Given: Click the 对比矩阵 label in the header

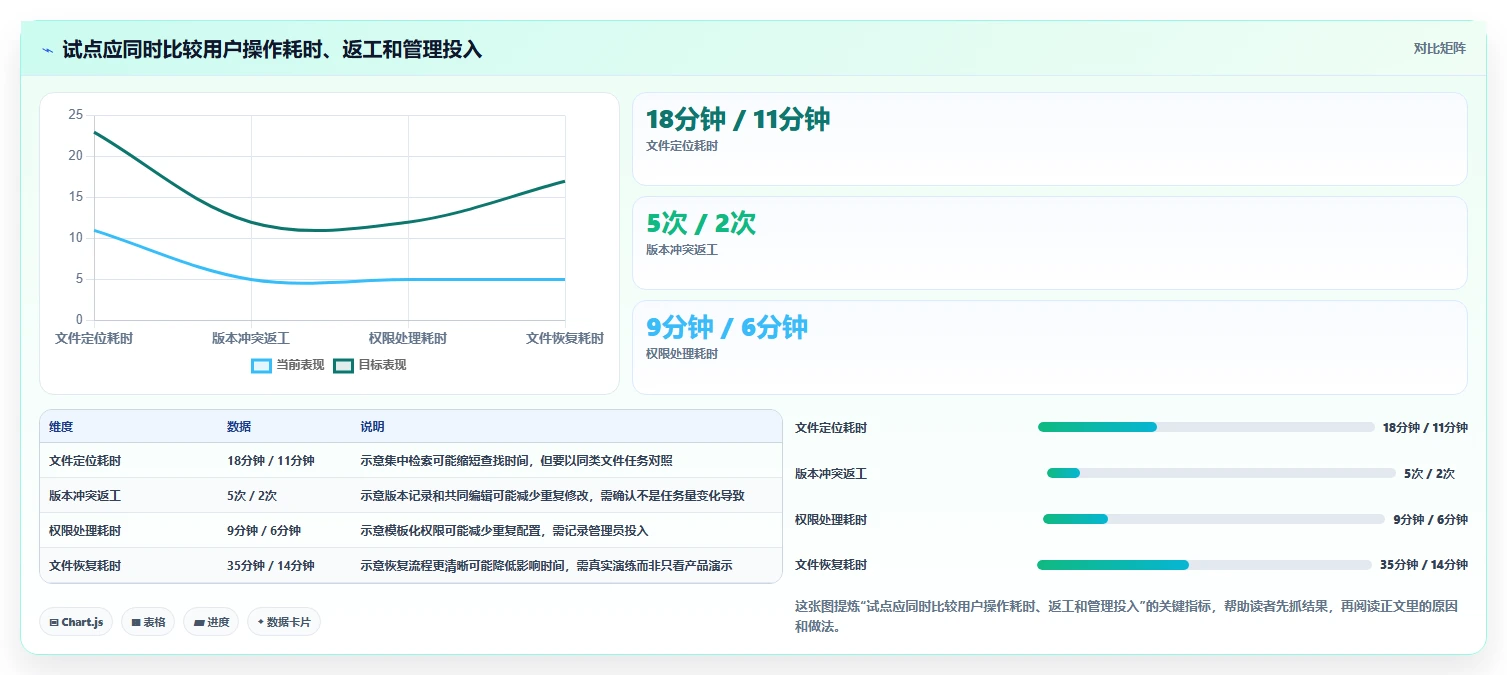Looking at the screenshot, I should click(1439, 48).
